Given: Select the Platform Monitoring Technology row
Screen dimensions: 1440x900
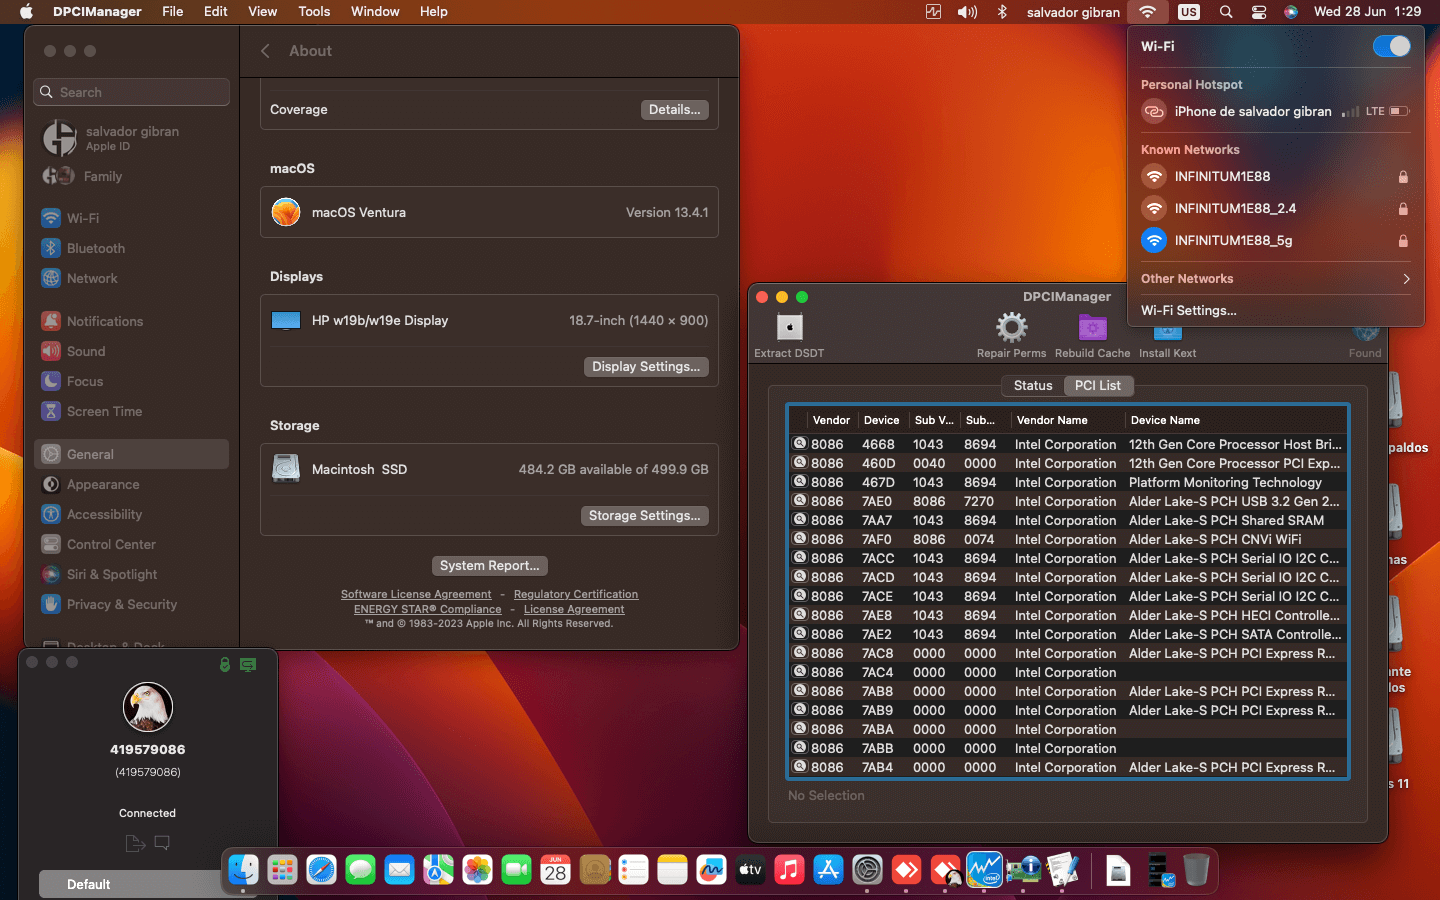Looking at the screenshot, I should pyautogui.click(x=1068, y=482).
